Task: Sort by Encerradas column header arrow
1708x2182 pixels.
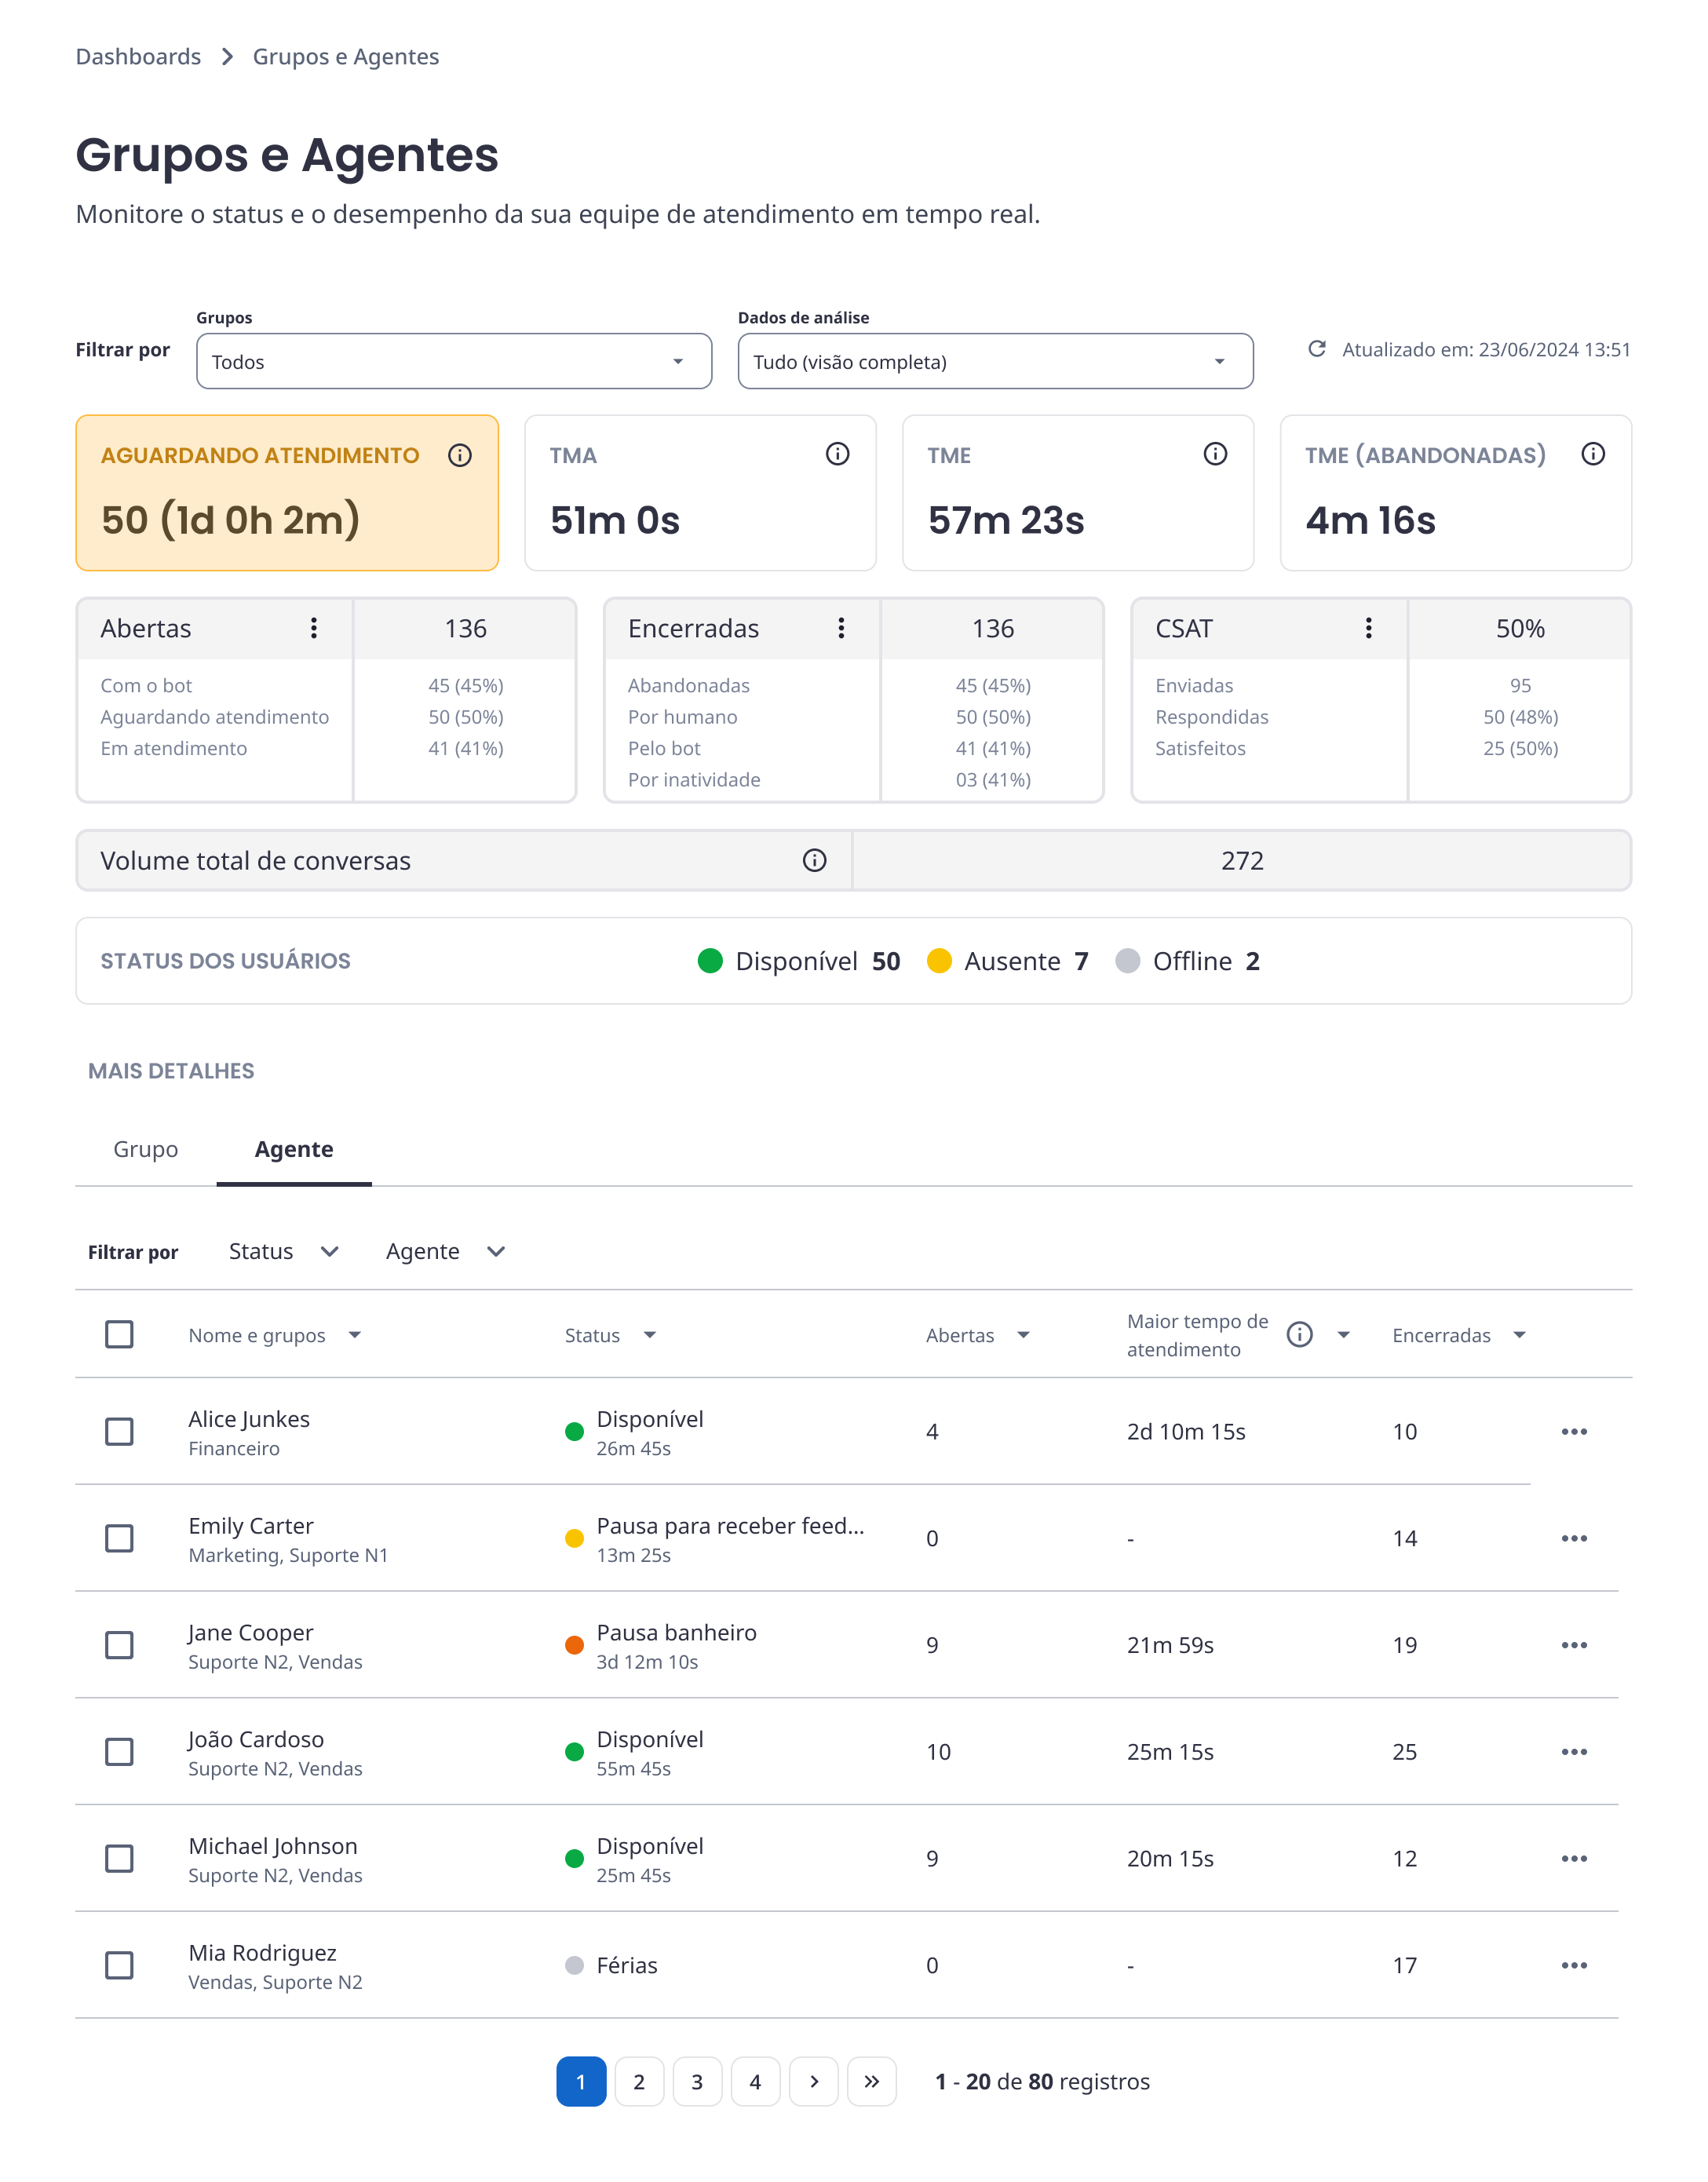Action: [x=1519, y=1336]
